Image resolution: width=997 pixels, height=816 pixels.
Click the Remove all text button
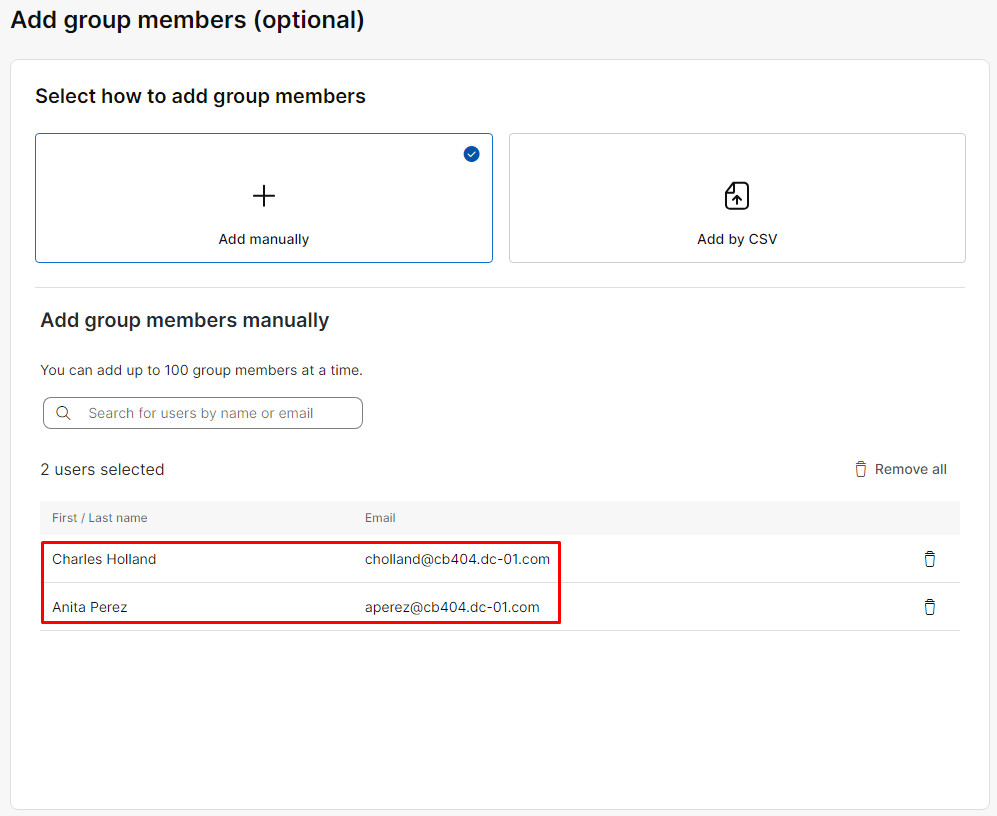click(x=910, y=469)
